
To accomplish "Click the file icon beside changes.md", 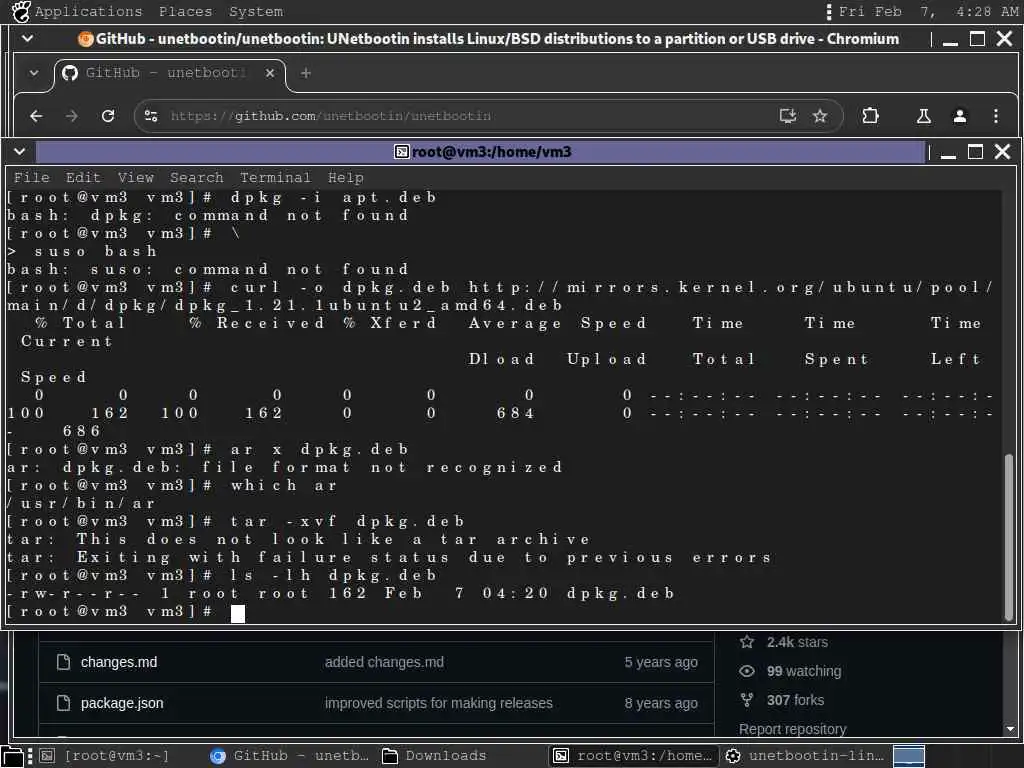I will click(63, 662).
